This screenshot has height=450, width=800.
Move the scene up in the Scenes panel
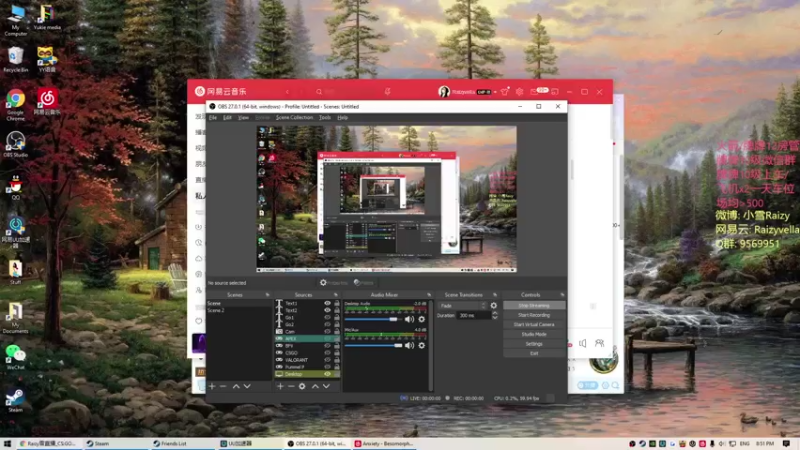[x=236, y=387]
